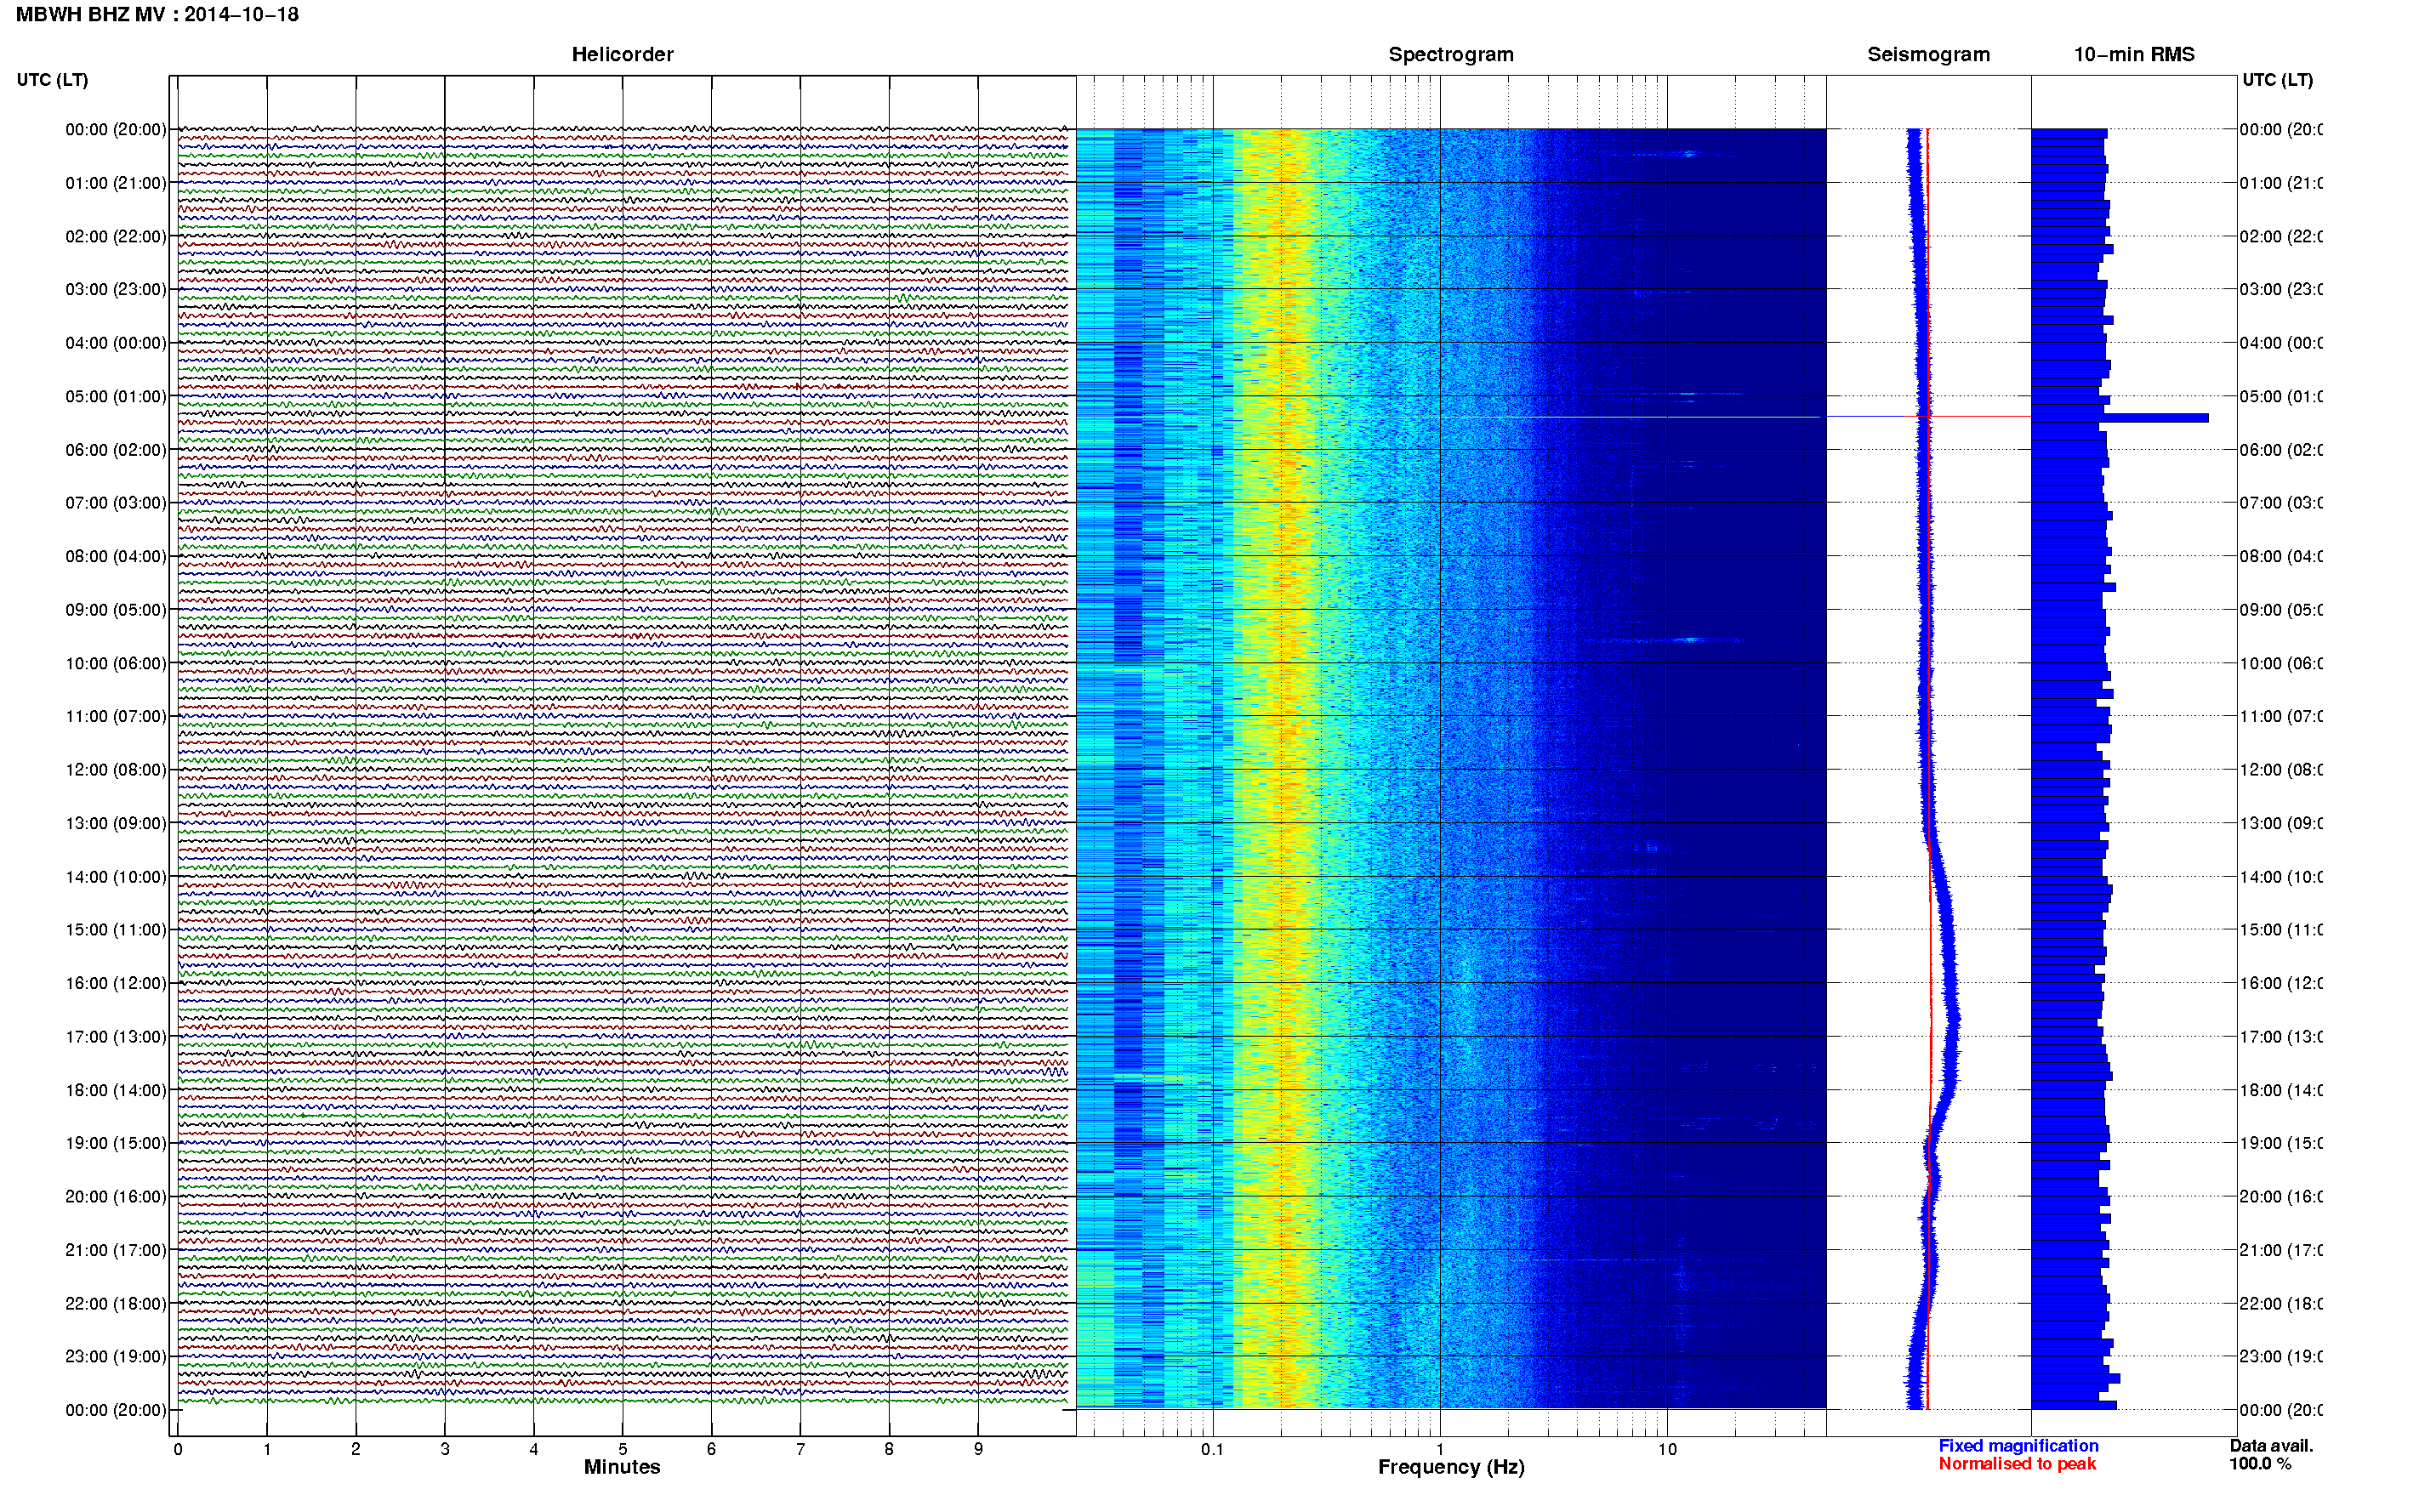Click the left time label '08:00 (04:00)'

(x=116, y=556)
